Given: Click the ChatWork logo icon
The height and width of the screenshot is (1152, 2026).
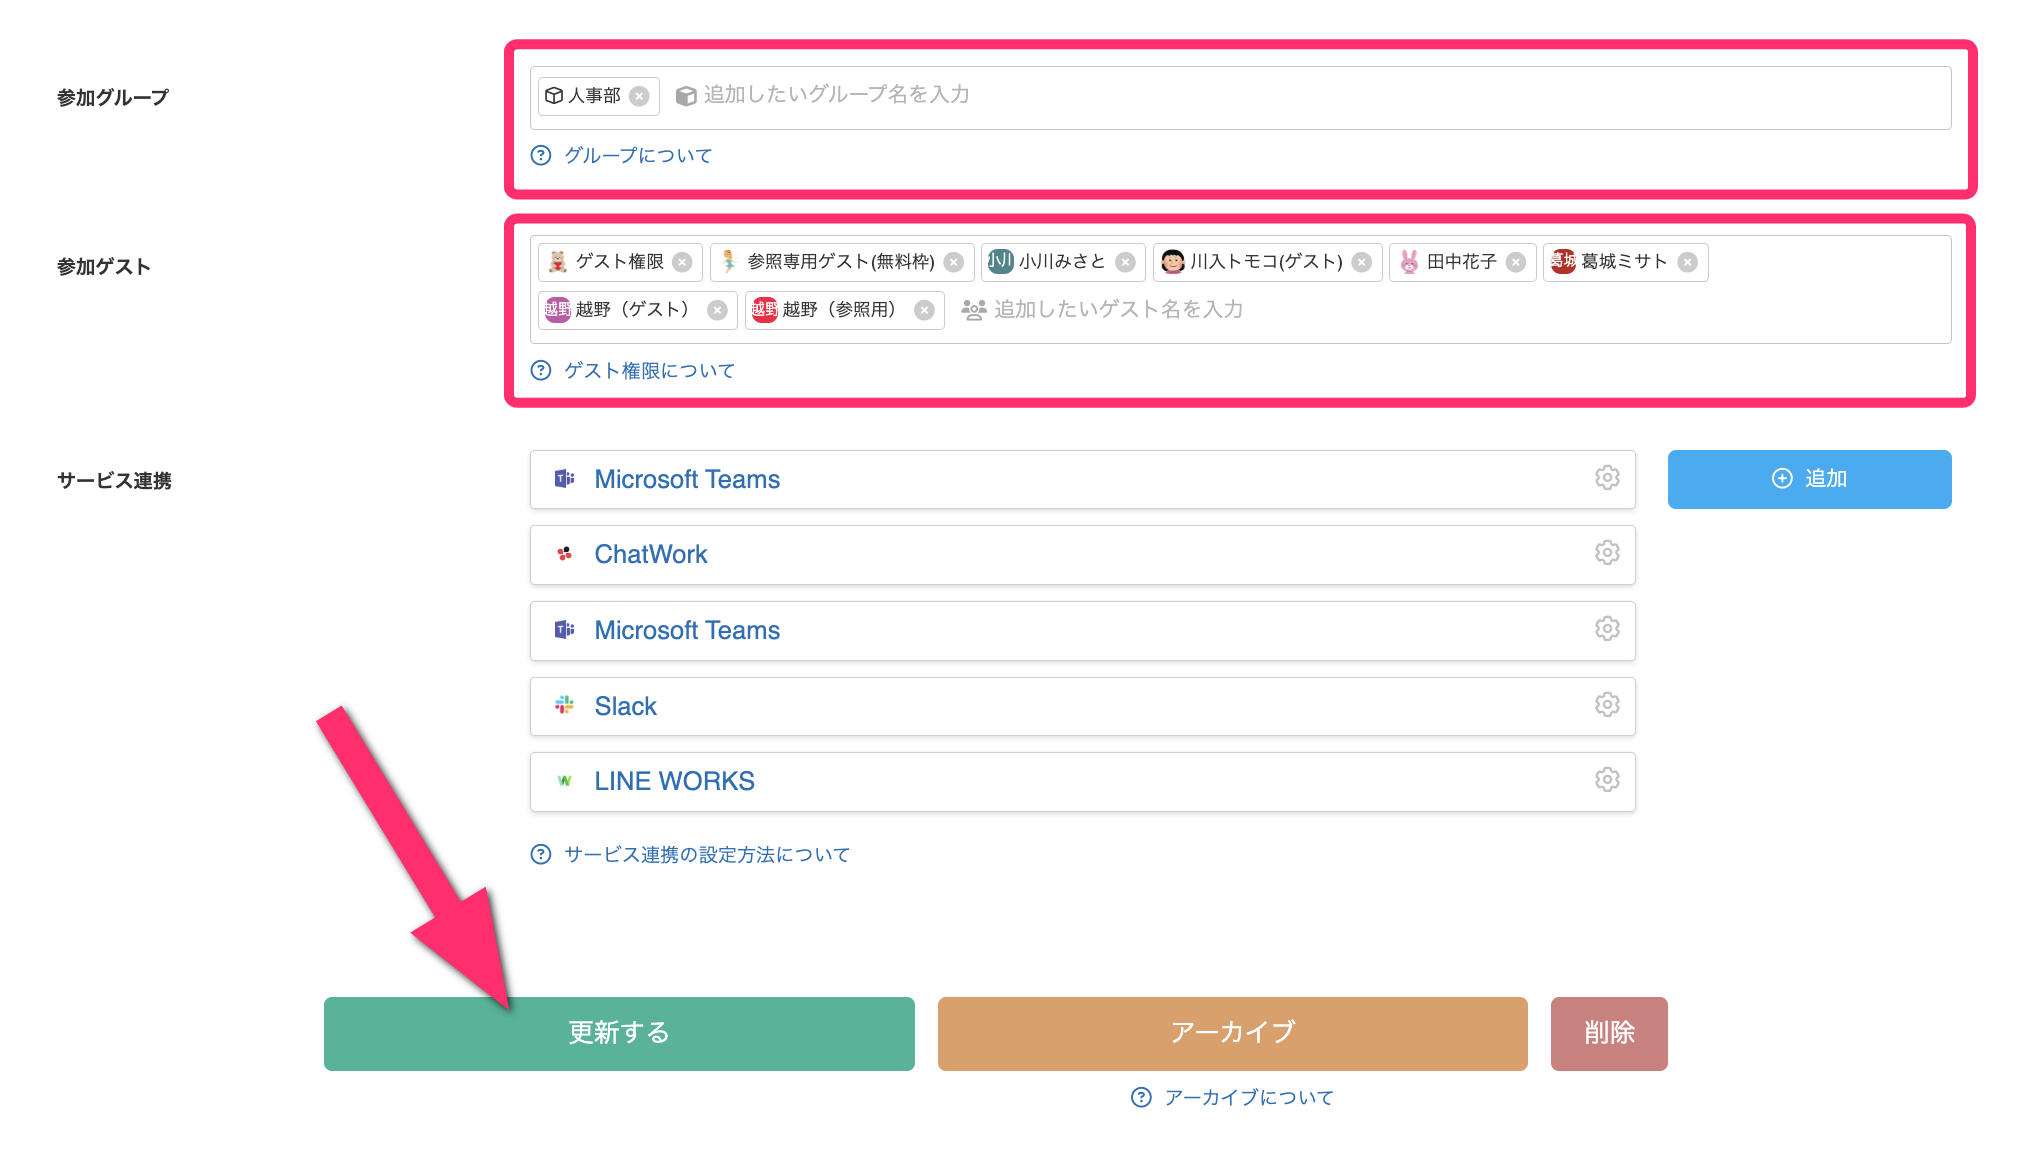Looking at the screenshot, I should point(565,554).
